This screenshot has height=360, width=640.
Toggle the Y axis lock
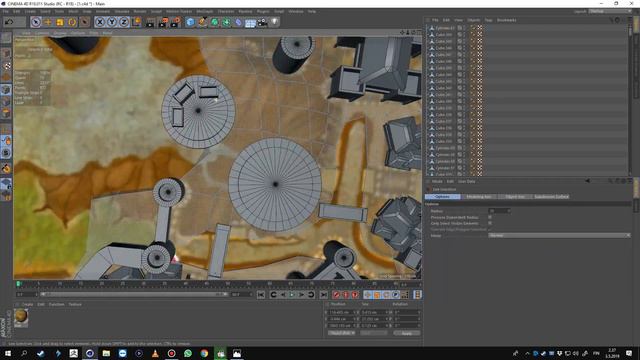click(112, 22)
